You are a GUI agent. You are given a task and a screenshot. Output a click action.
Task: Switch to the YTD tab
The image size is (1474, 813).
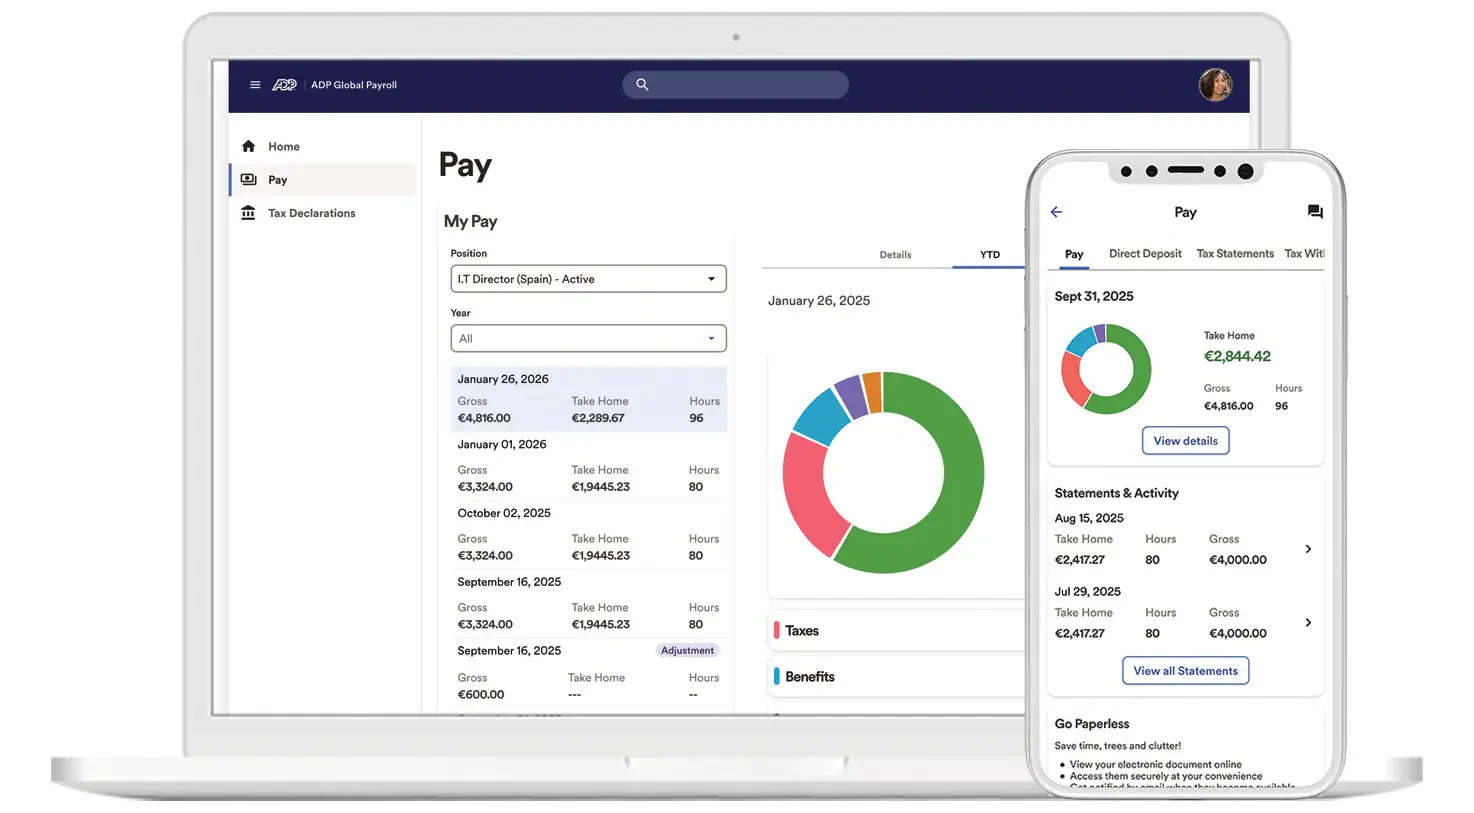pos(990,255)
